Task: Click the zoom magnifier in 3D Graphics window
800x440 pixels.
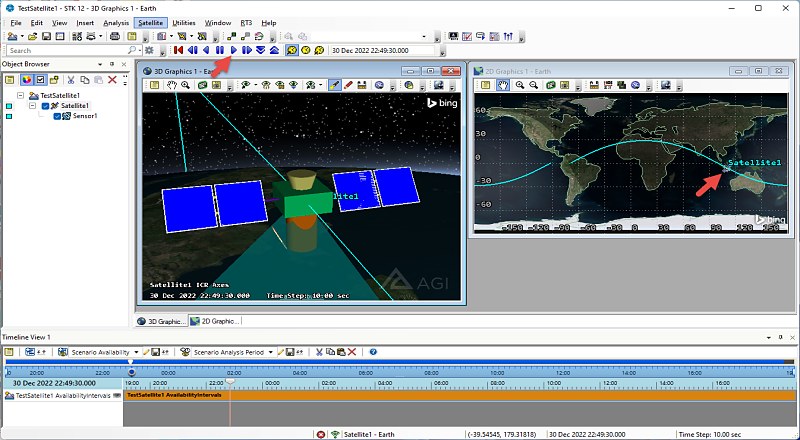Action: 185,85
